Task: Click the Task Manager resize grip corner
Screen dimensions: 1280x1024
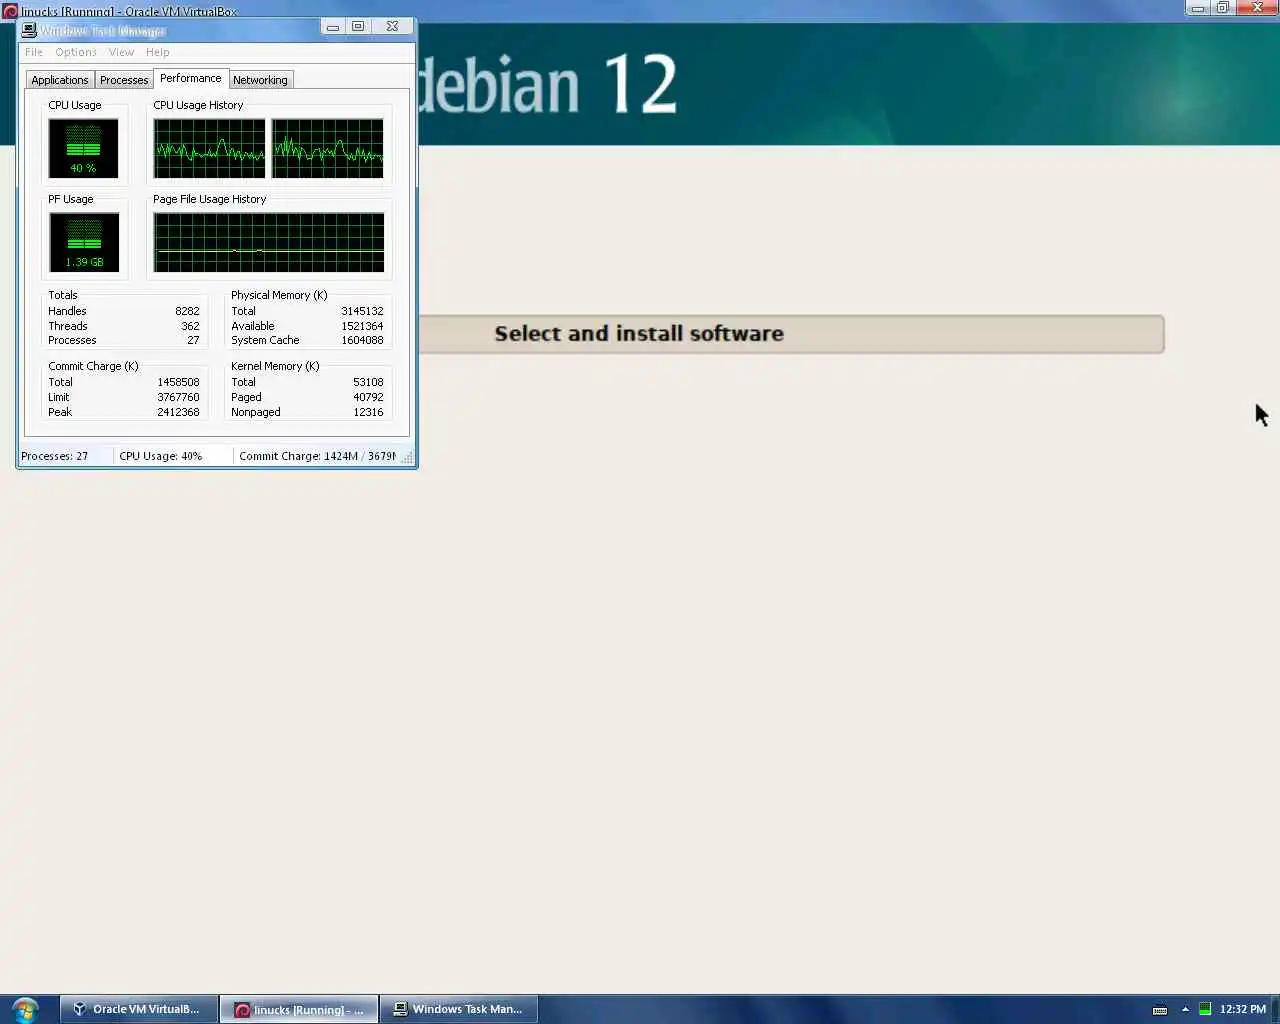Action: (407, 457)
